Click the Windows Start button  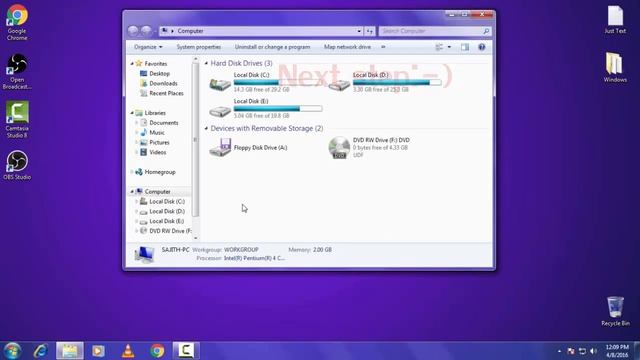pyautogui.click(x=12, y=351)
